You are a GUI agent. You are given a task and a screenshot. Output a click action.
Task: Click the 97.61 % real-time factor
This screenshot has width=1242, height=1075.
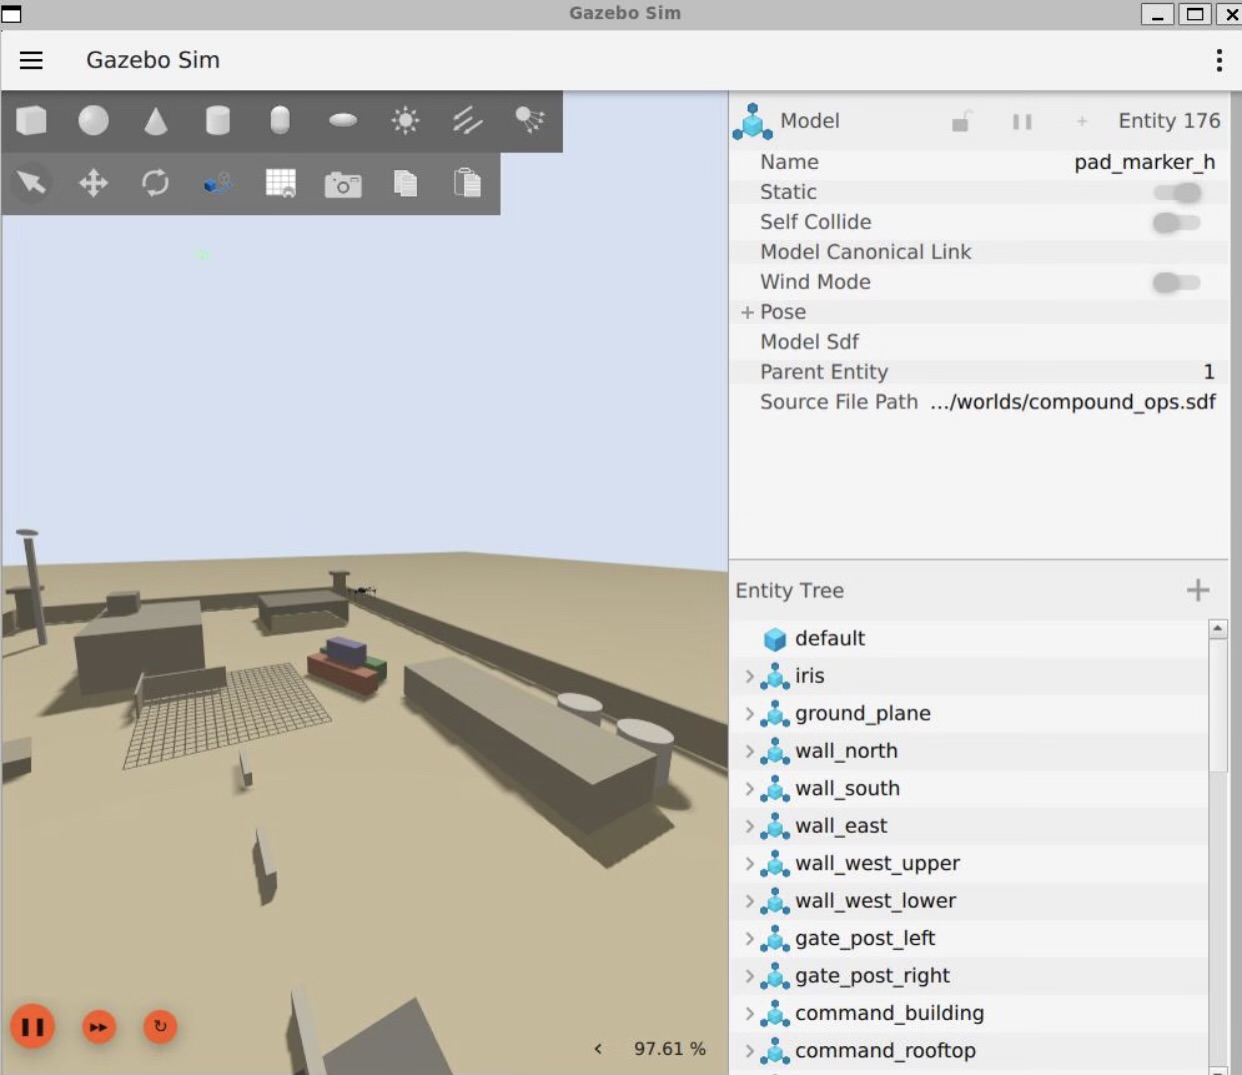click(x=670, y=1049)
